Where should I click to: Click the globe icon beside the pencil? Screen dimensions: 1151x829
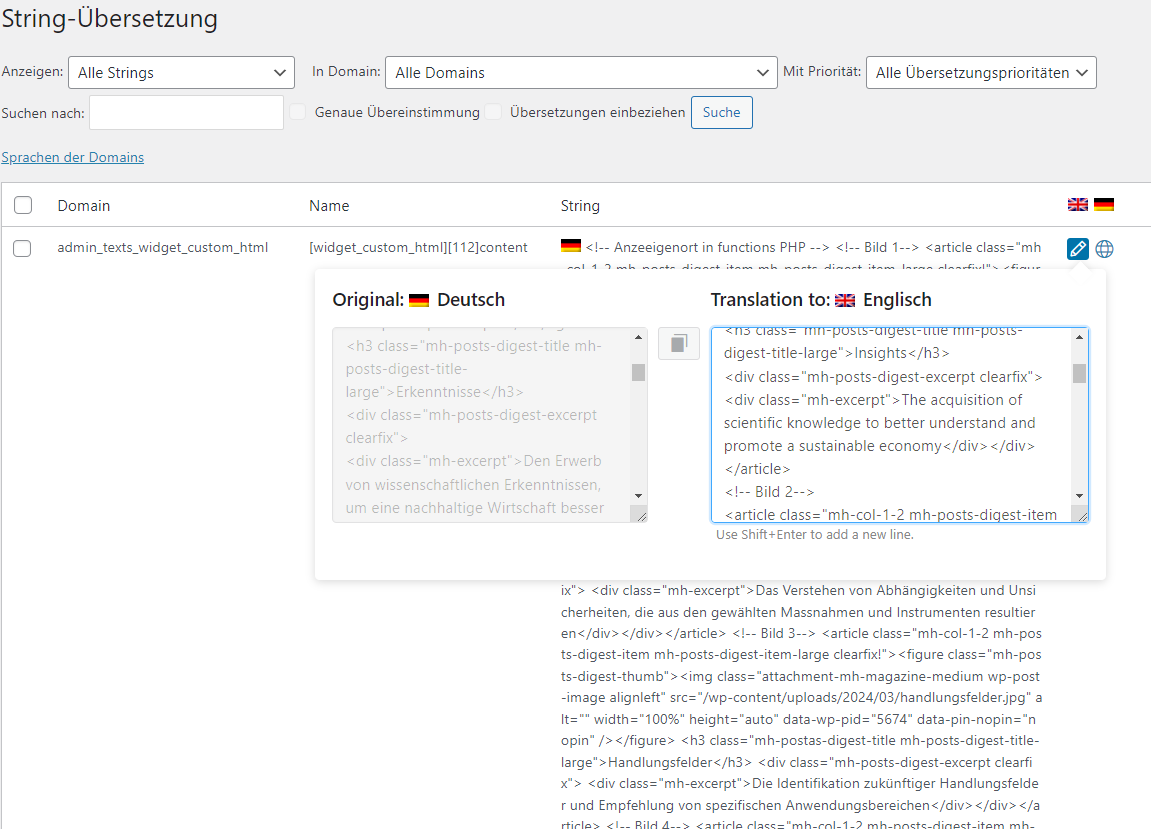(1104, 249)
